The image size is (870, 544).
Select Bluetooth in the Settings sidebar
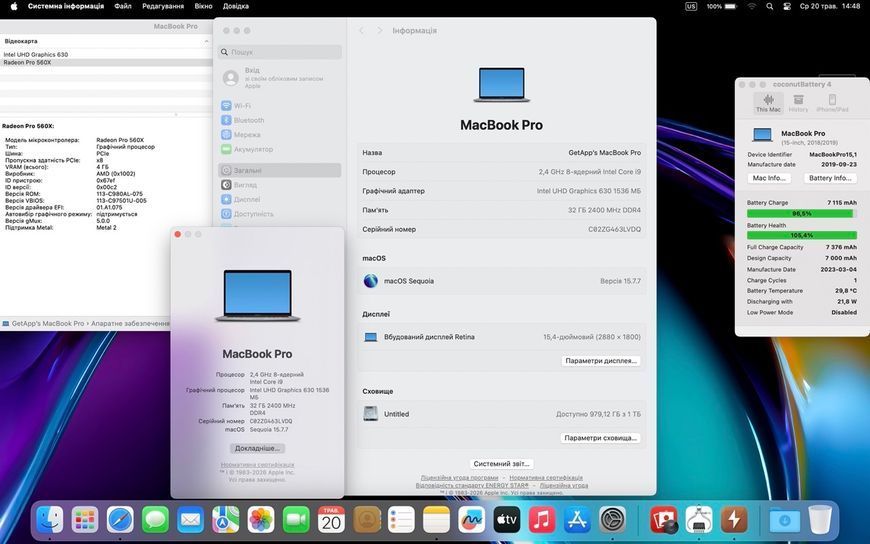coord(280,120)
